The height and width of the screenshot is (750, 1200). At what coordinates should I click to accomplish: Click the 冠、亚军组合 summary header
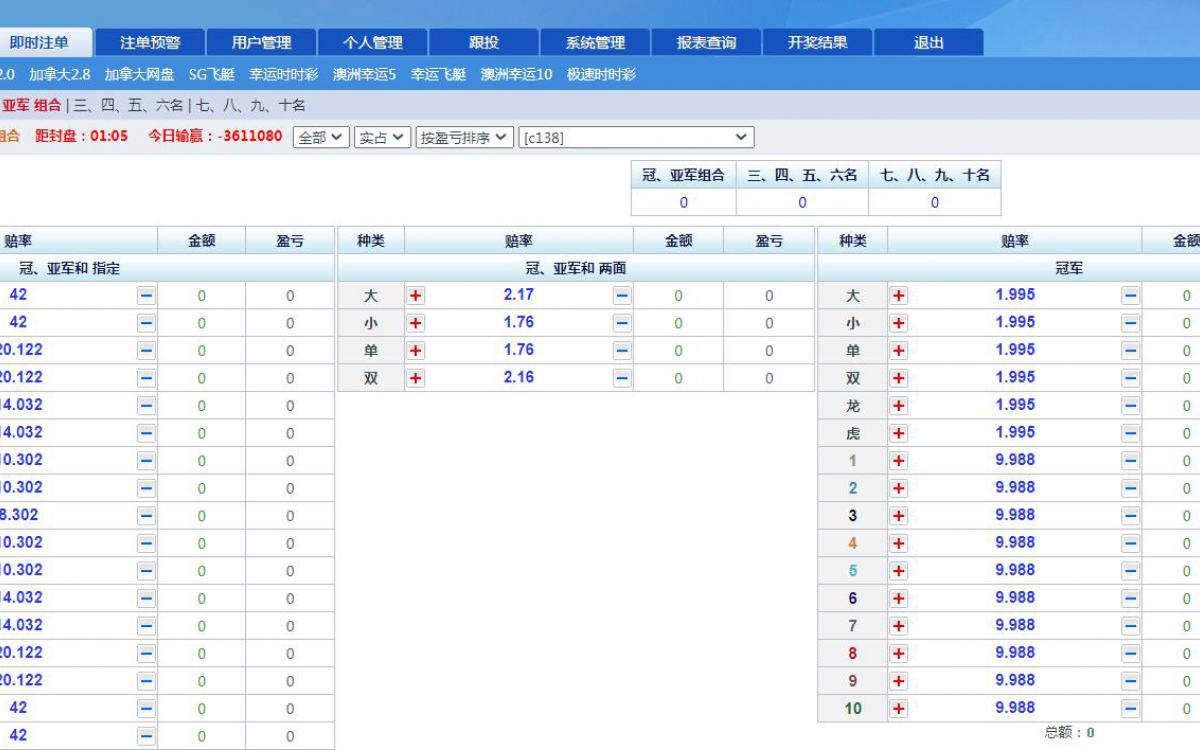tap(683, 175)
